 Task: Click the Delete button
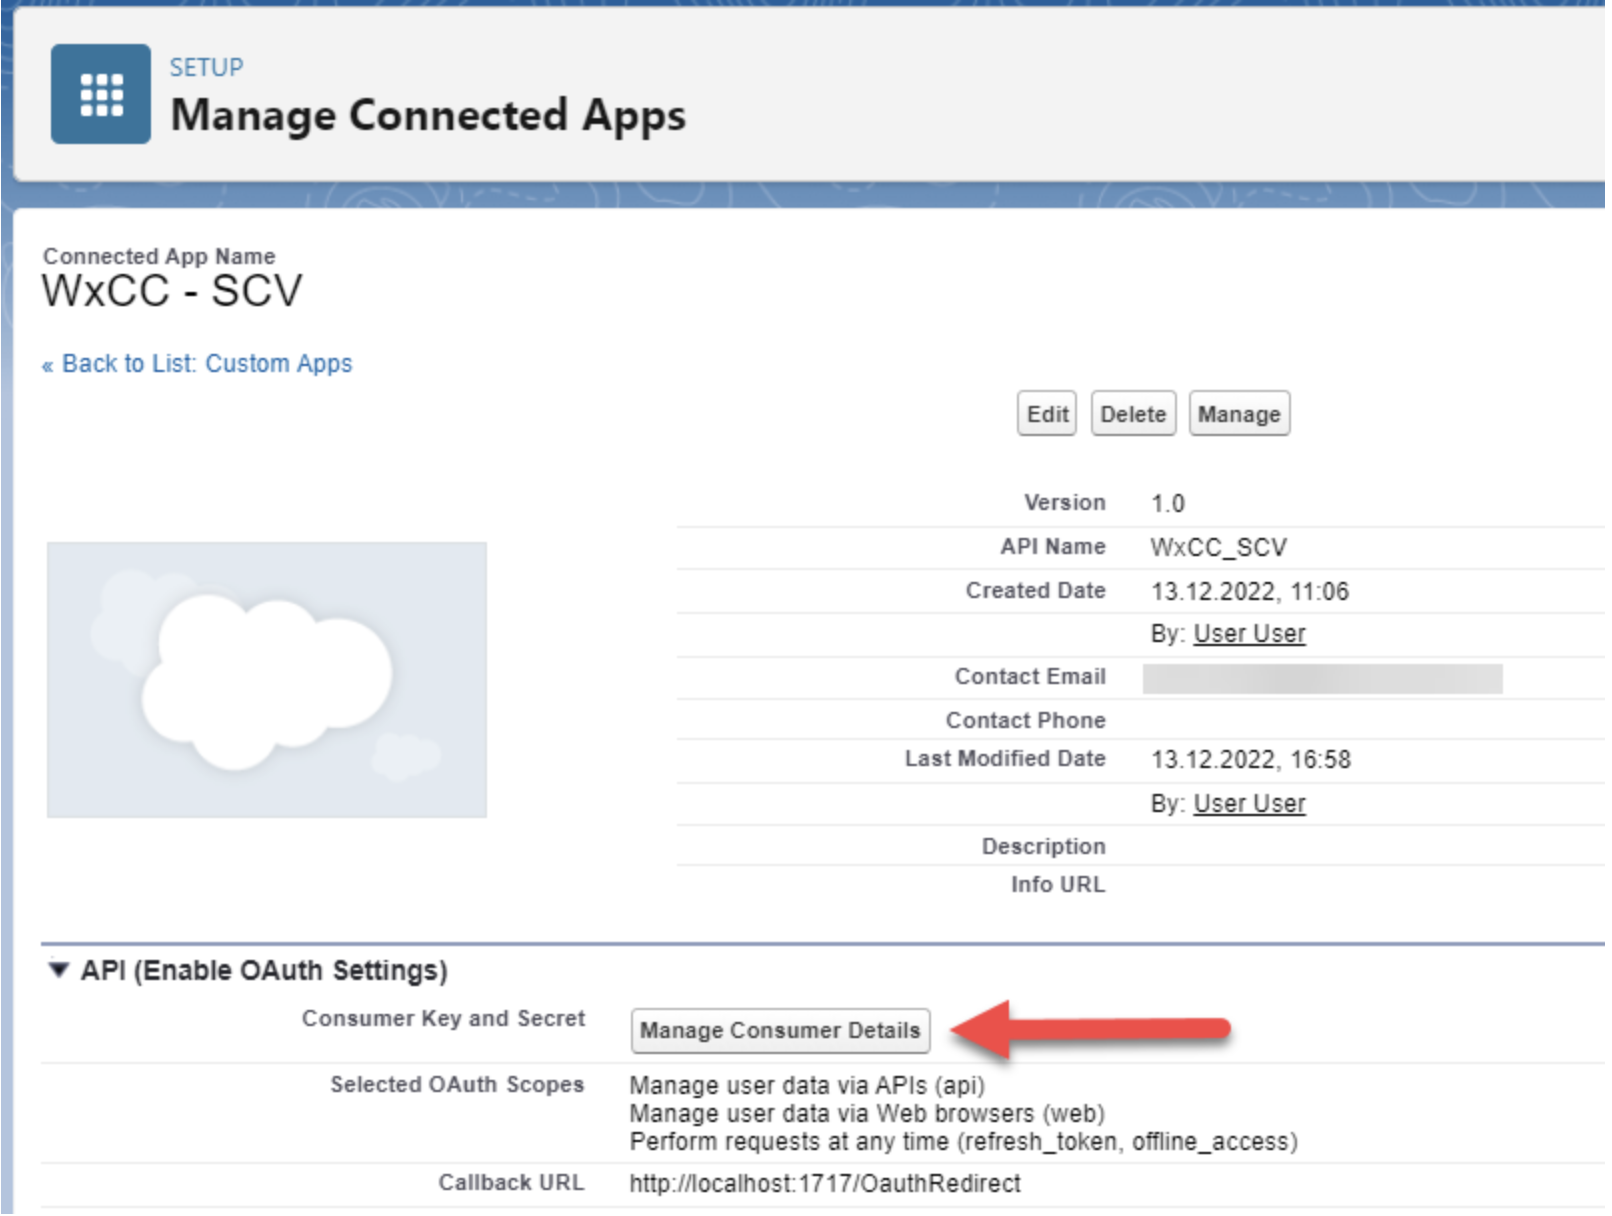coord(1133,414)
